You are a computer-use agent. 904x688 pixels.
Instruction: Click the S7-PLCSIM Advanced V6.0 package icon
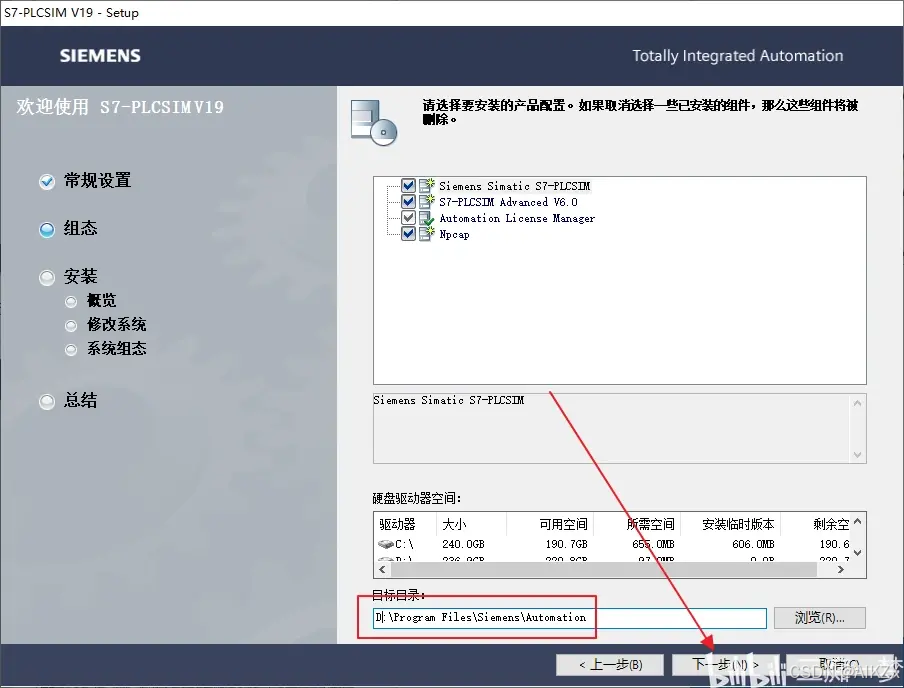point(427,202)
